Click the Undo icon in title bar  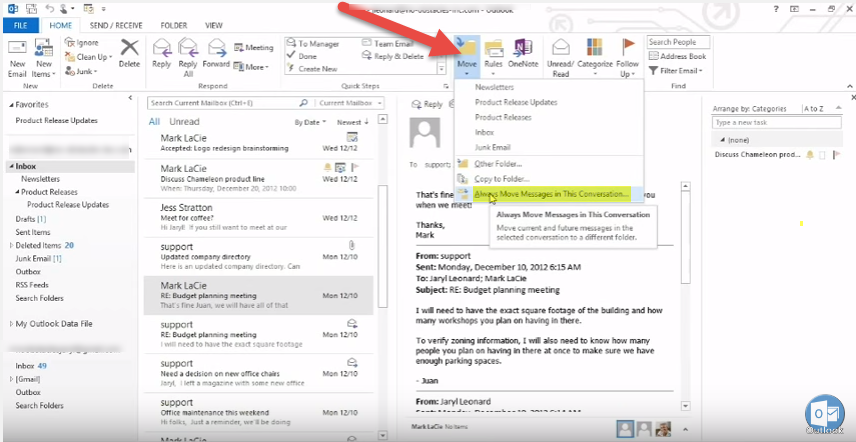(49, 9)
